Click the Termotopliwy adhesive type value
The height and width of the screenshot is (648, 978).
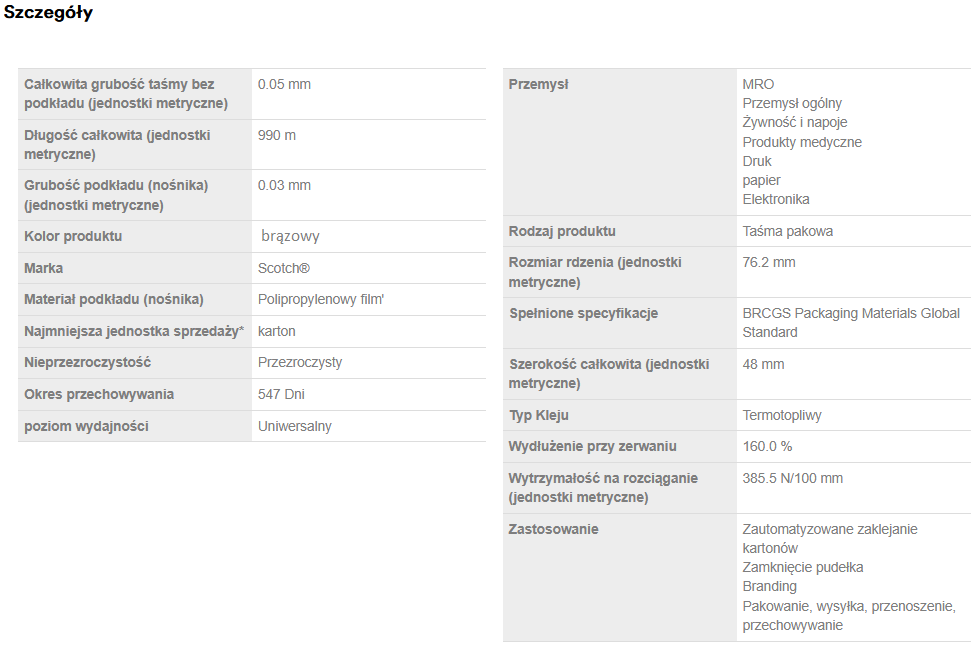point(782,415)
